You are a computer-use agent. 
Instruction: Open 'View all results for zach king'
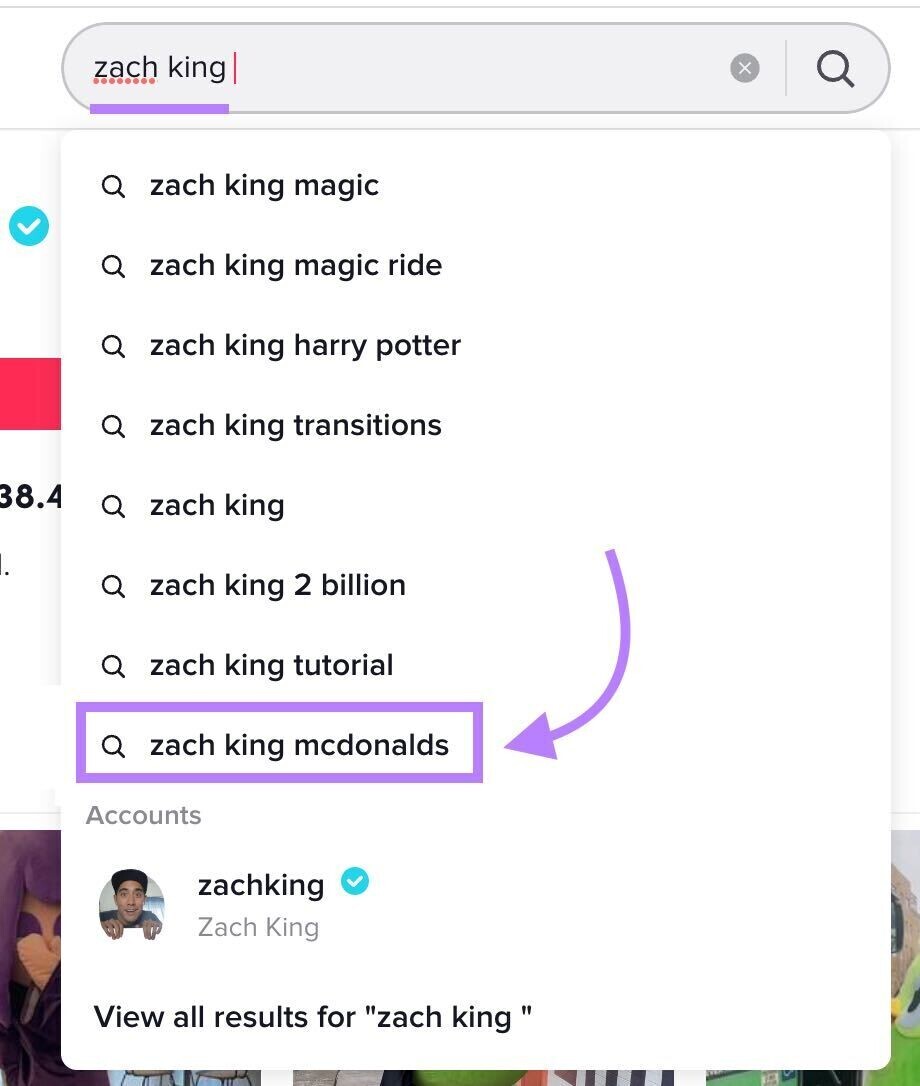(x=313, y=1017)
